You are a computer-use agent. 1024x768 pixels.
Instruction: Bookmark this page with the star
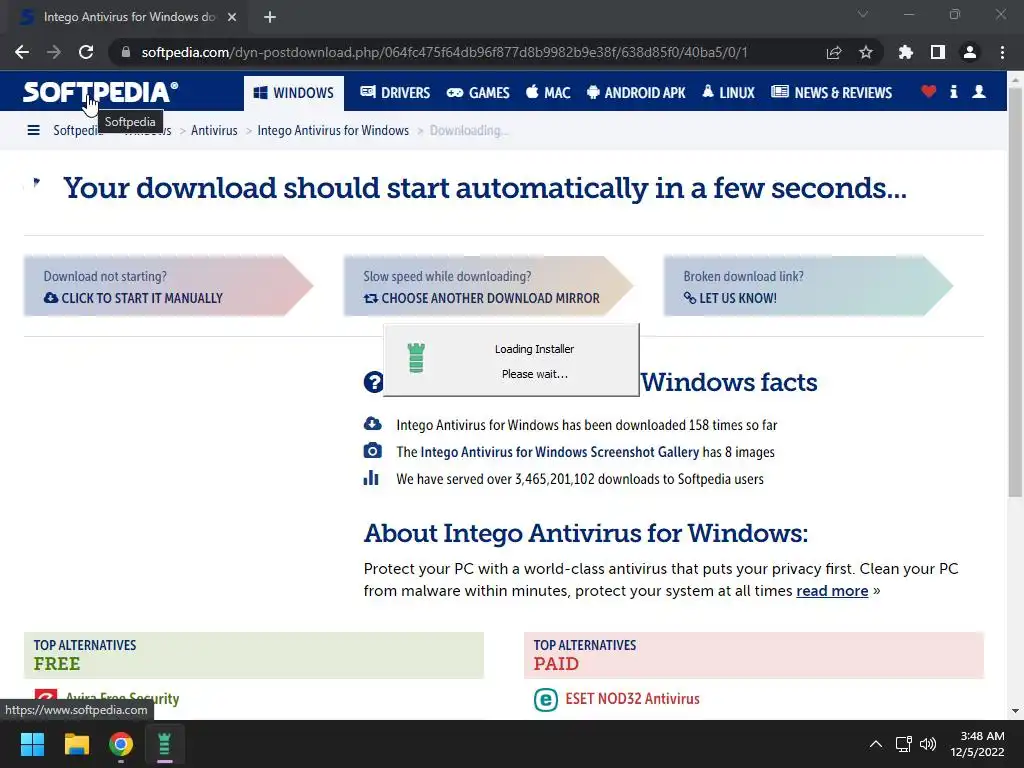(866, 52)
